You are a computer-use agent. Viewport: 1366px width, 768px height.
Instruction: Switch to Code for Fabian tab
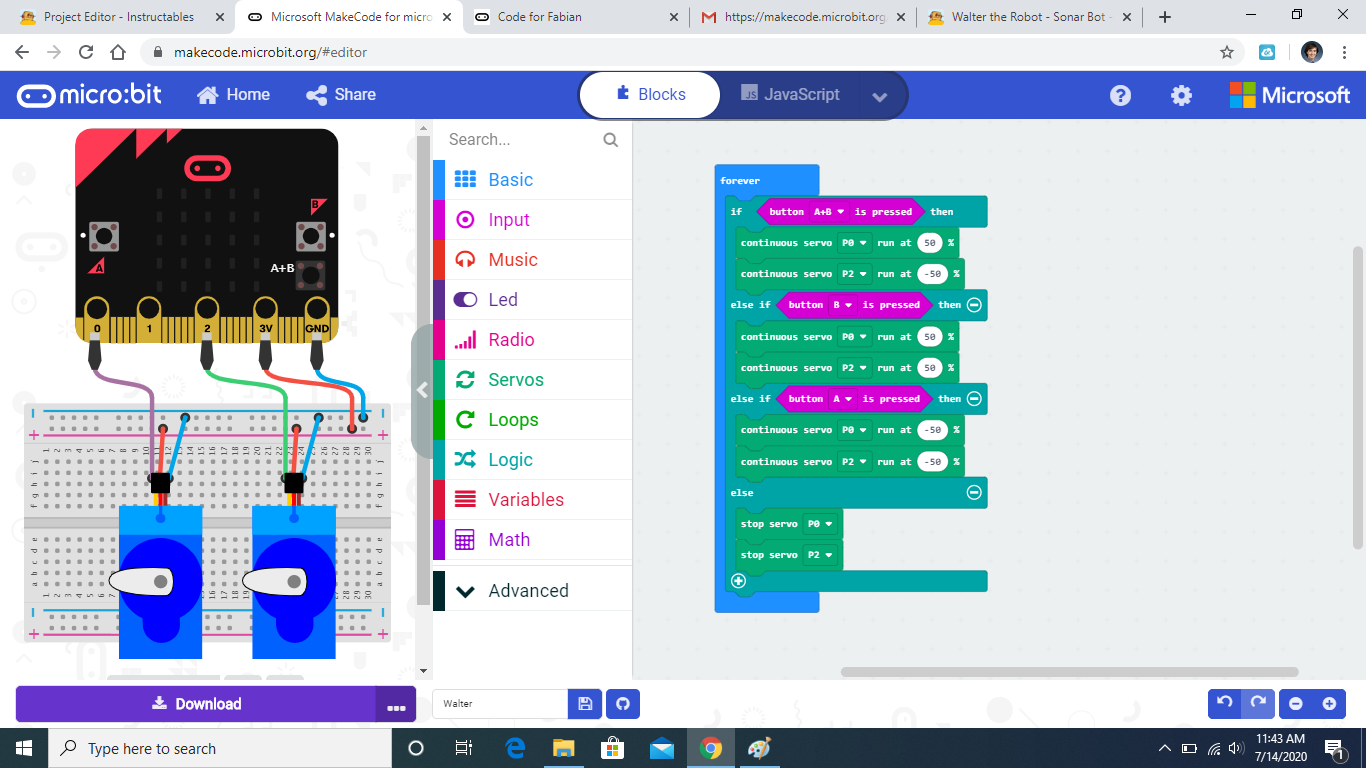click(574, 17)
